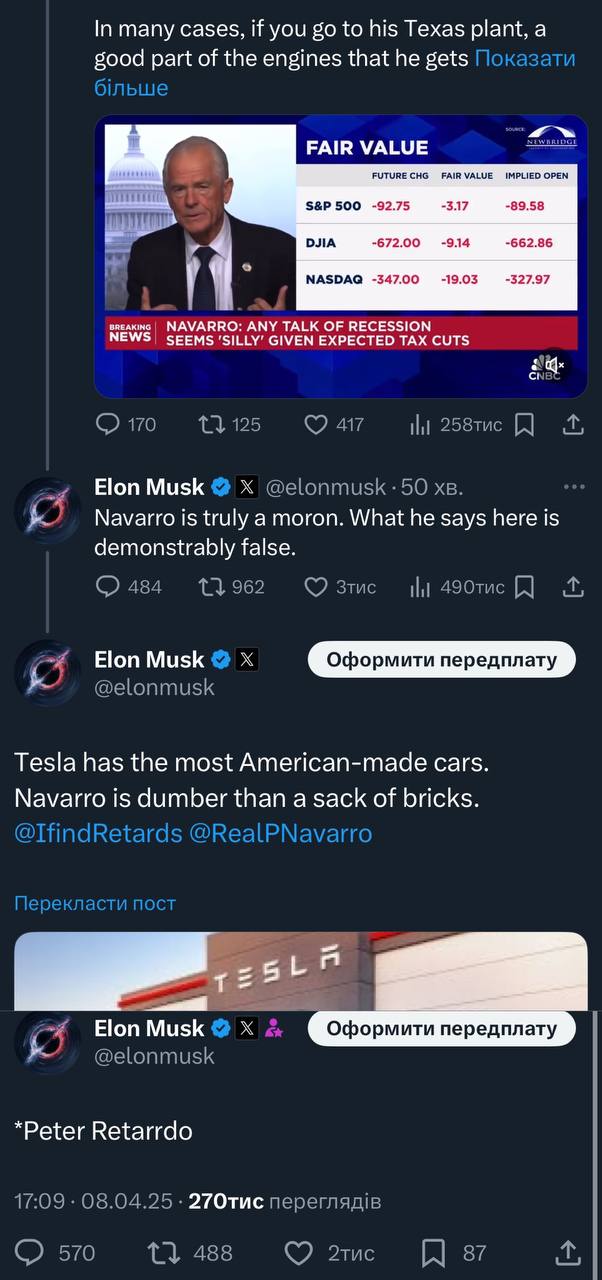Image resolution: width=602 pixels, height=1280 pixels.
Task: Reply to the 'truly a moron' tweet
Action: (108, 587)
